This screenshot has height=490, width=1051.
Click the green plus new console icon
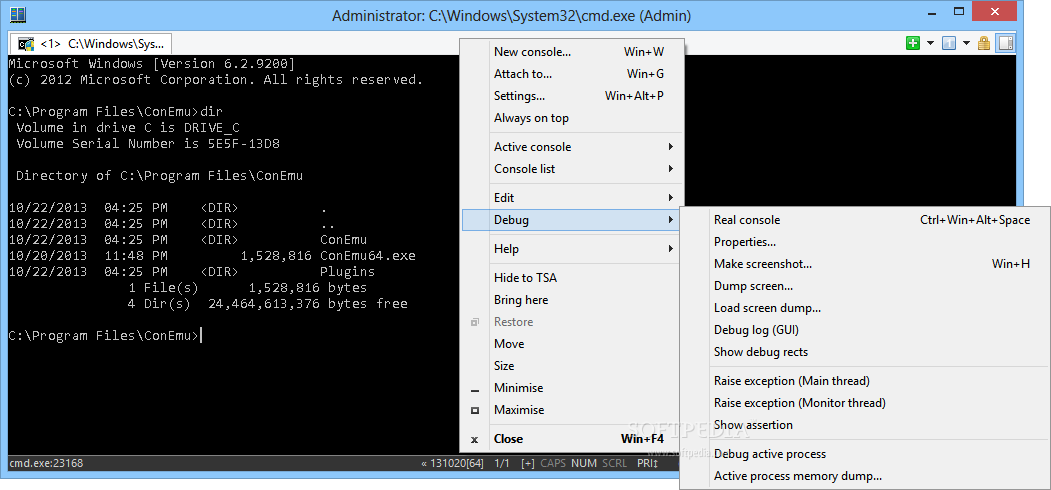pyautogui.click(x=912, y=44)
